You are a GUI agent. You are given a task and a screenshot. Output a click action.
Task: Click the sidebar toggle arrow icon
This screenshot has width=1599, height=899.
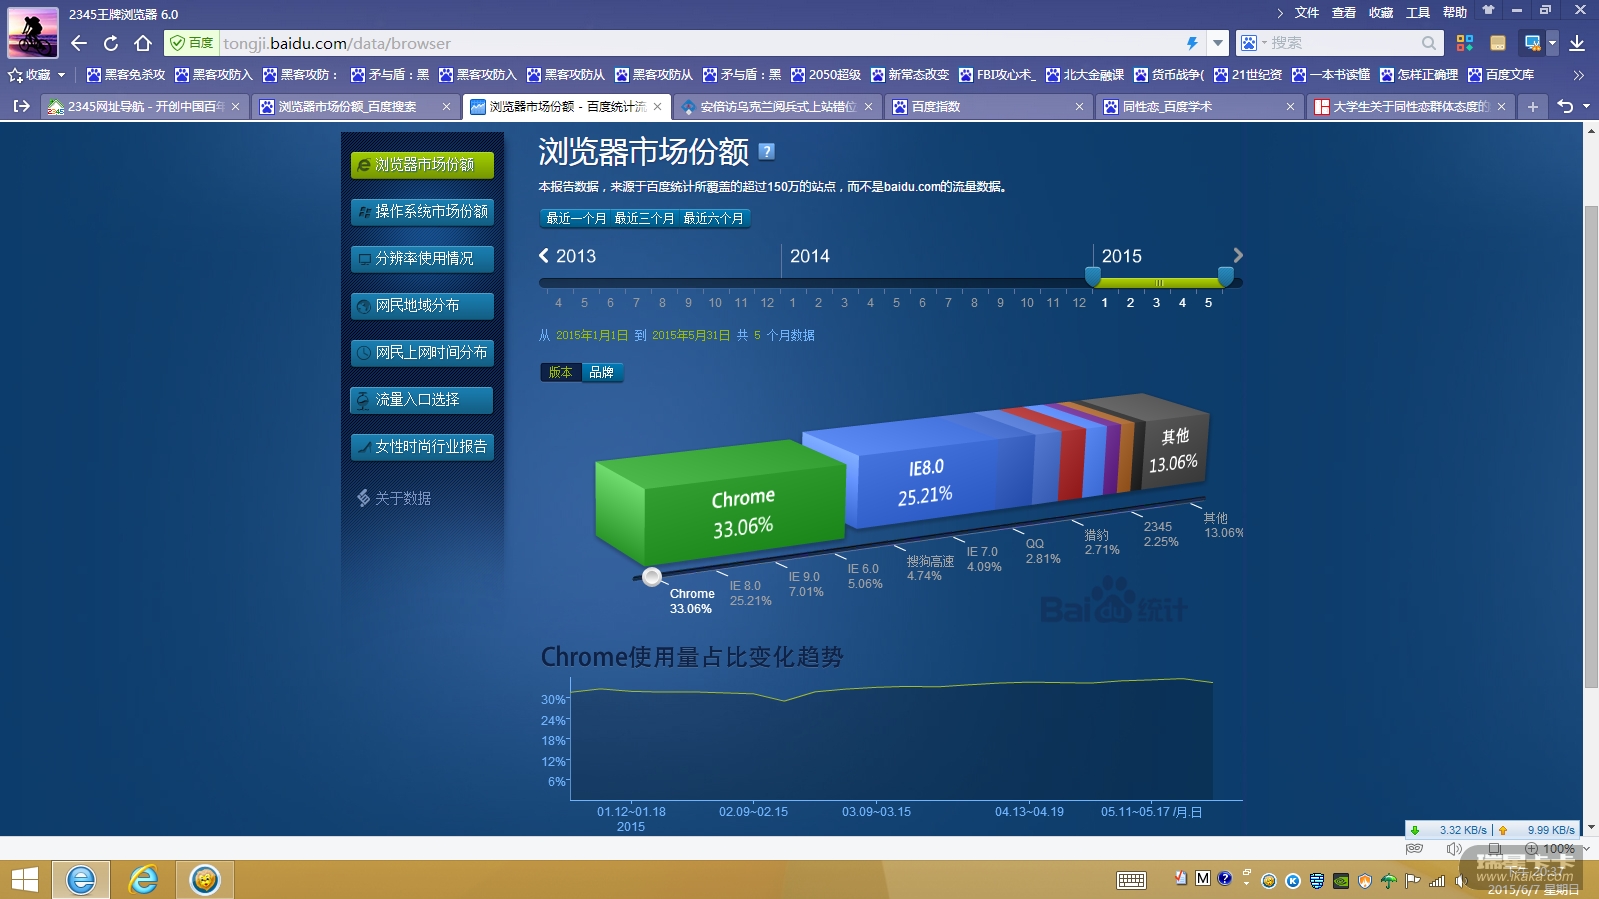(21, 106)
